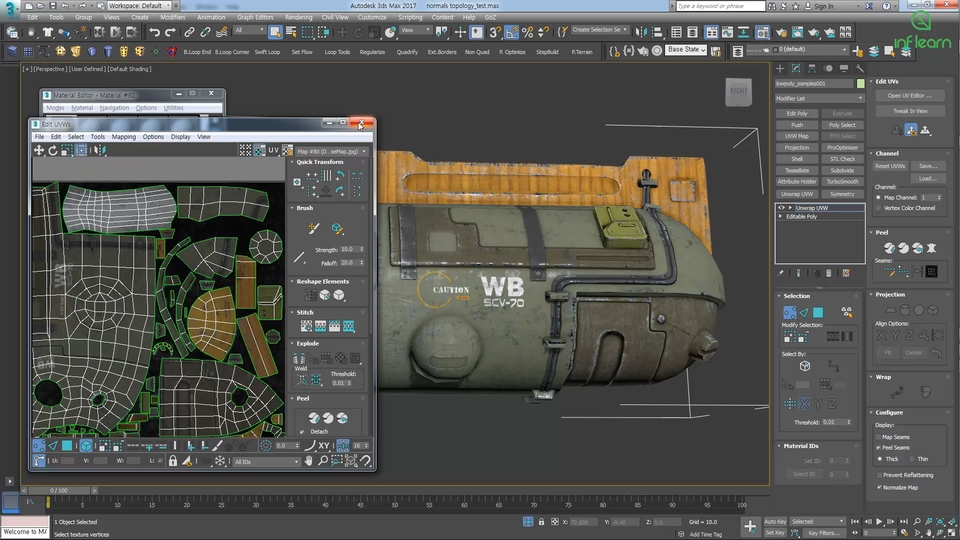Choose the Mirror tool in Edit UVWs toolbar

(100, 150)
